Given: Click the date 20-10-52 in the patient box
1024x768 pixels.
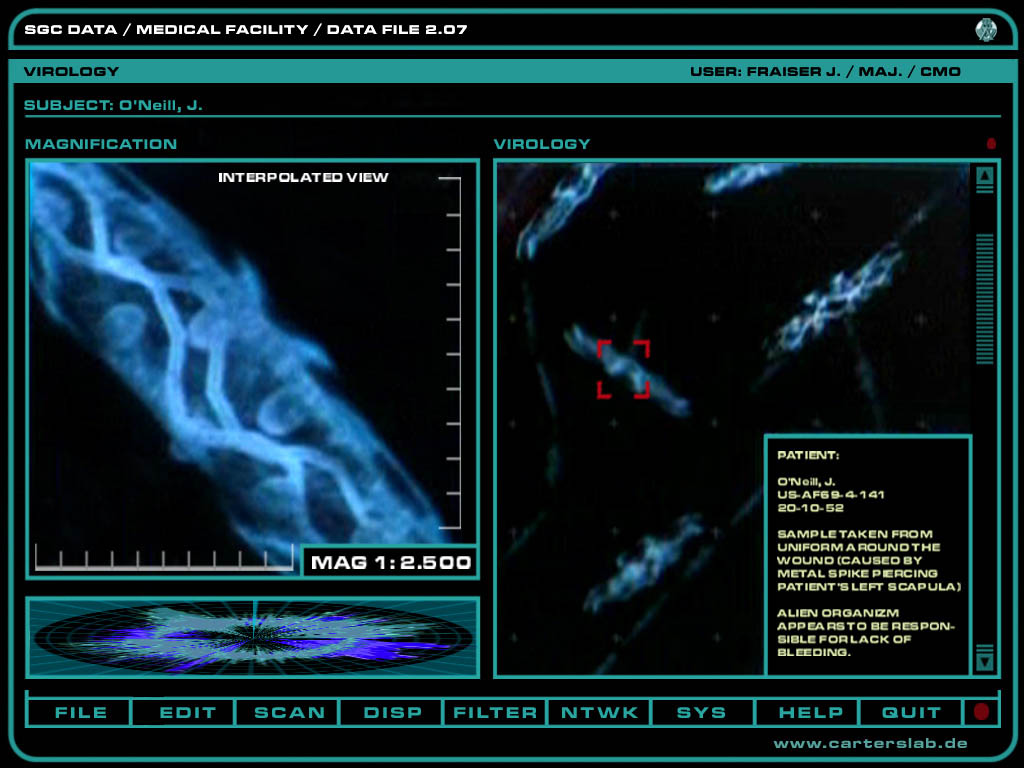Looking at the screenshot, I should pos(810,507).
